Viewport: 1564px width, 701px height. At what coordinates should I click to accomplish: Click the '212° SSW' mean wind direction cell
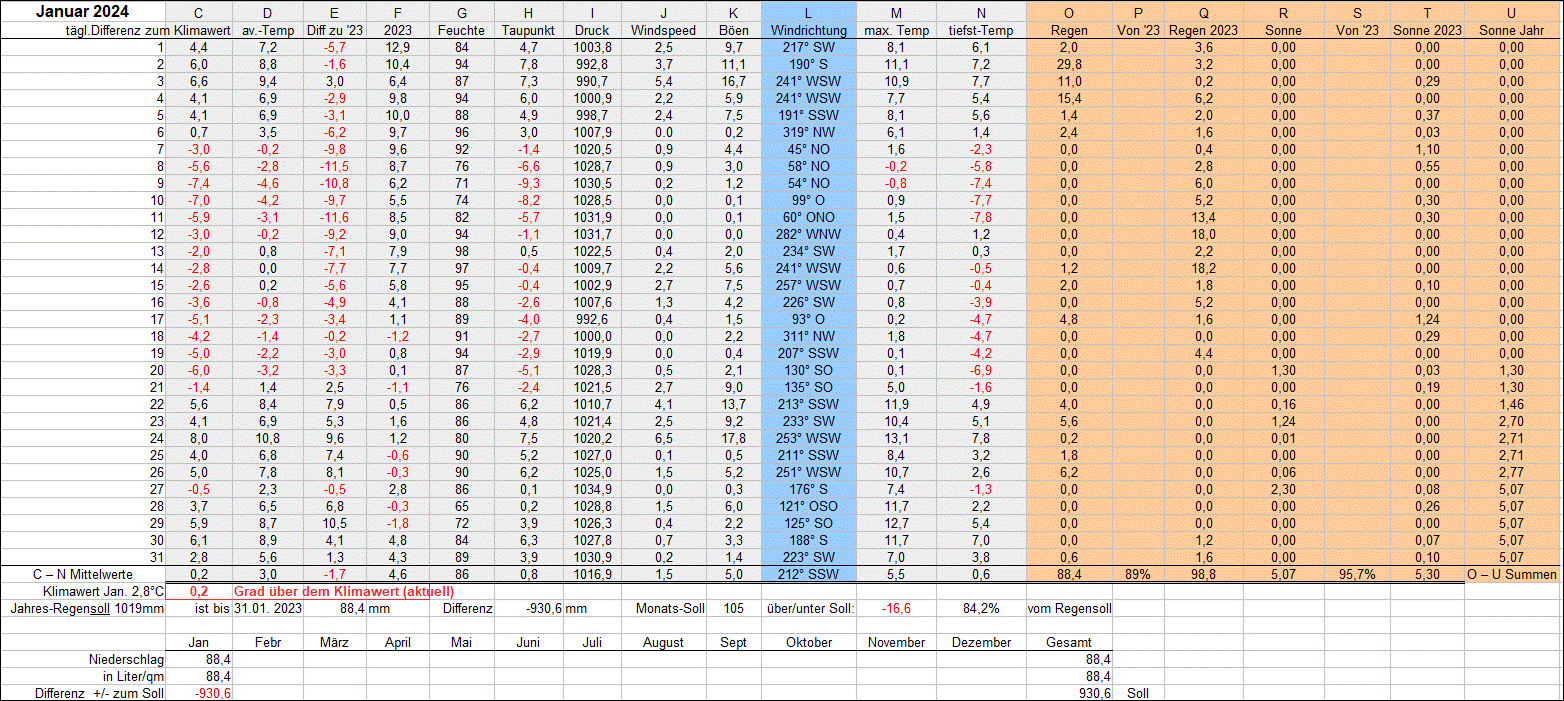point(808,574)
